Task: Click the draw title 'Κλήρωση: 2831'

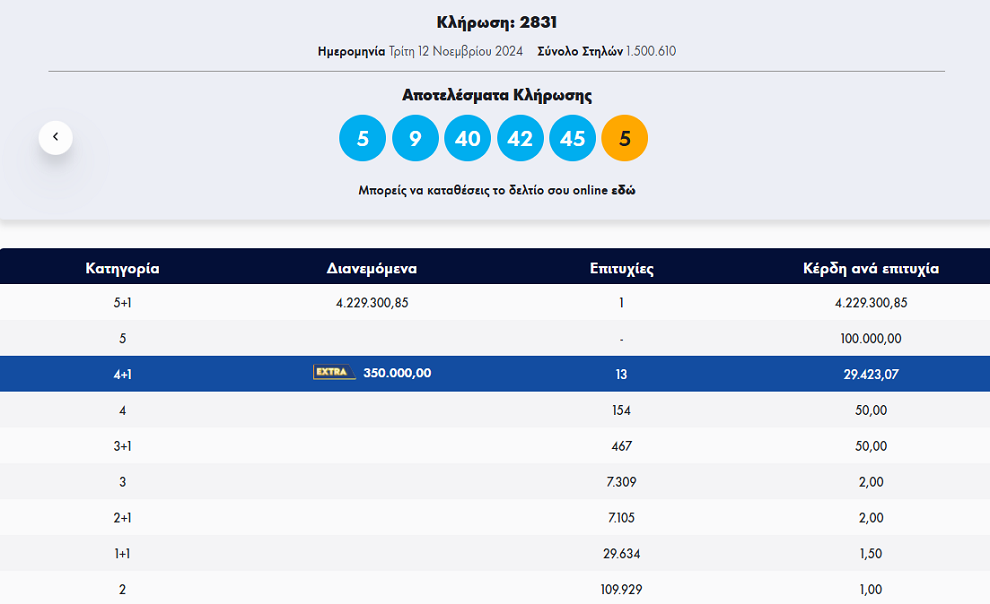Action: [x=496, y=22]
